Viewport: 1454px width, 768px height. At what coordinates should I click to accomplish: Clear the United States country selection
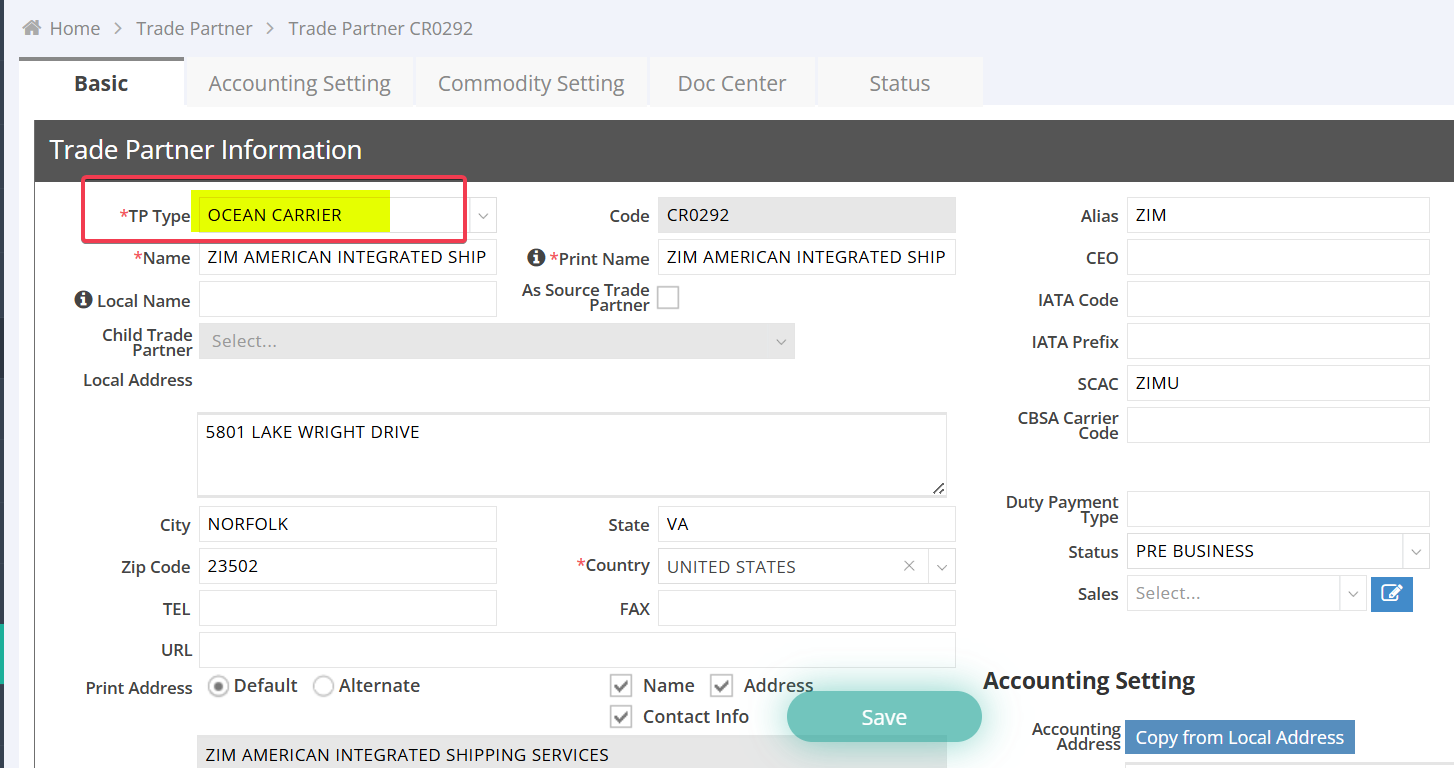point(909,566)
